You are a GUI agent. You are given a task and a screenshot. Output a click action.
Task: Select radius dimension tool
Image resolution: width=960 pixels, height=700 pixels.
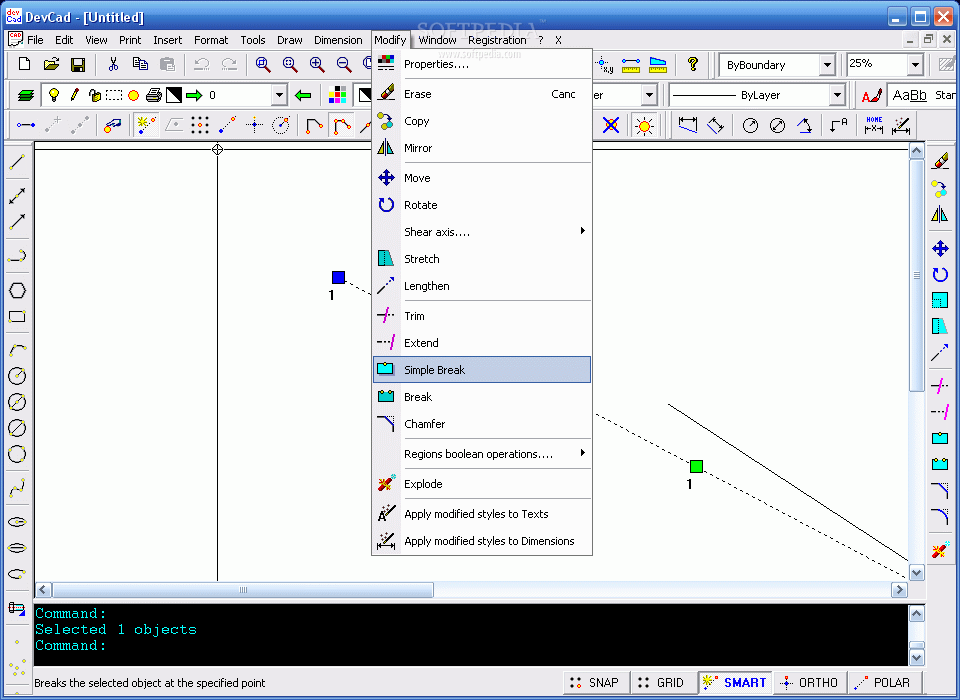tap(750, 126)
